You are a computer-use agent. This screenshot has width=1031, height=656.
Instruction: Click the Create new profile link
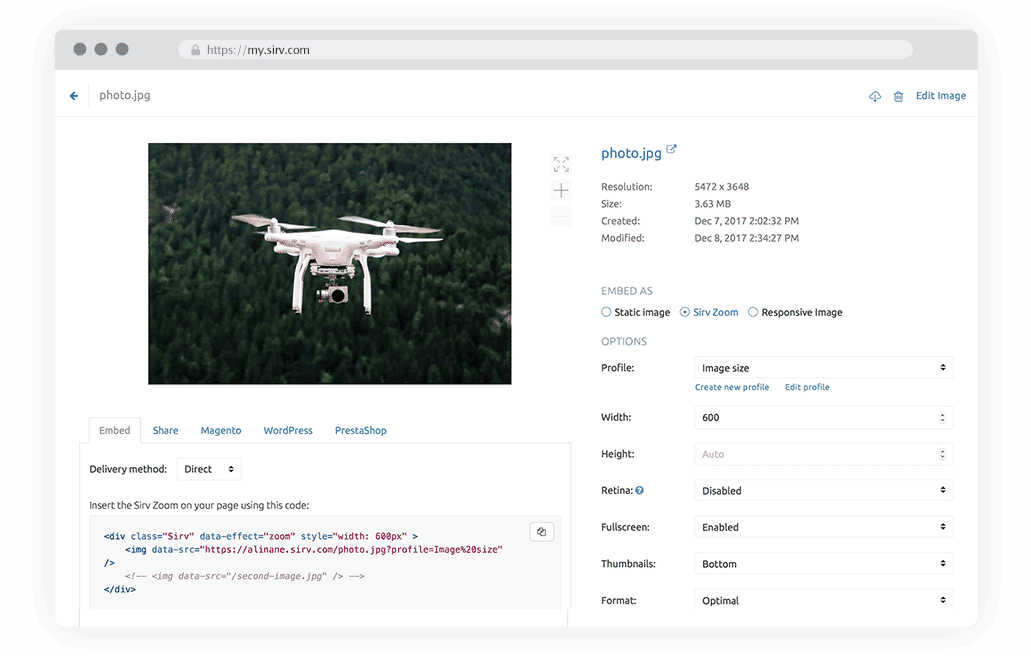point(732,387)
